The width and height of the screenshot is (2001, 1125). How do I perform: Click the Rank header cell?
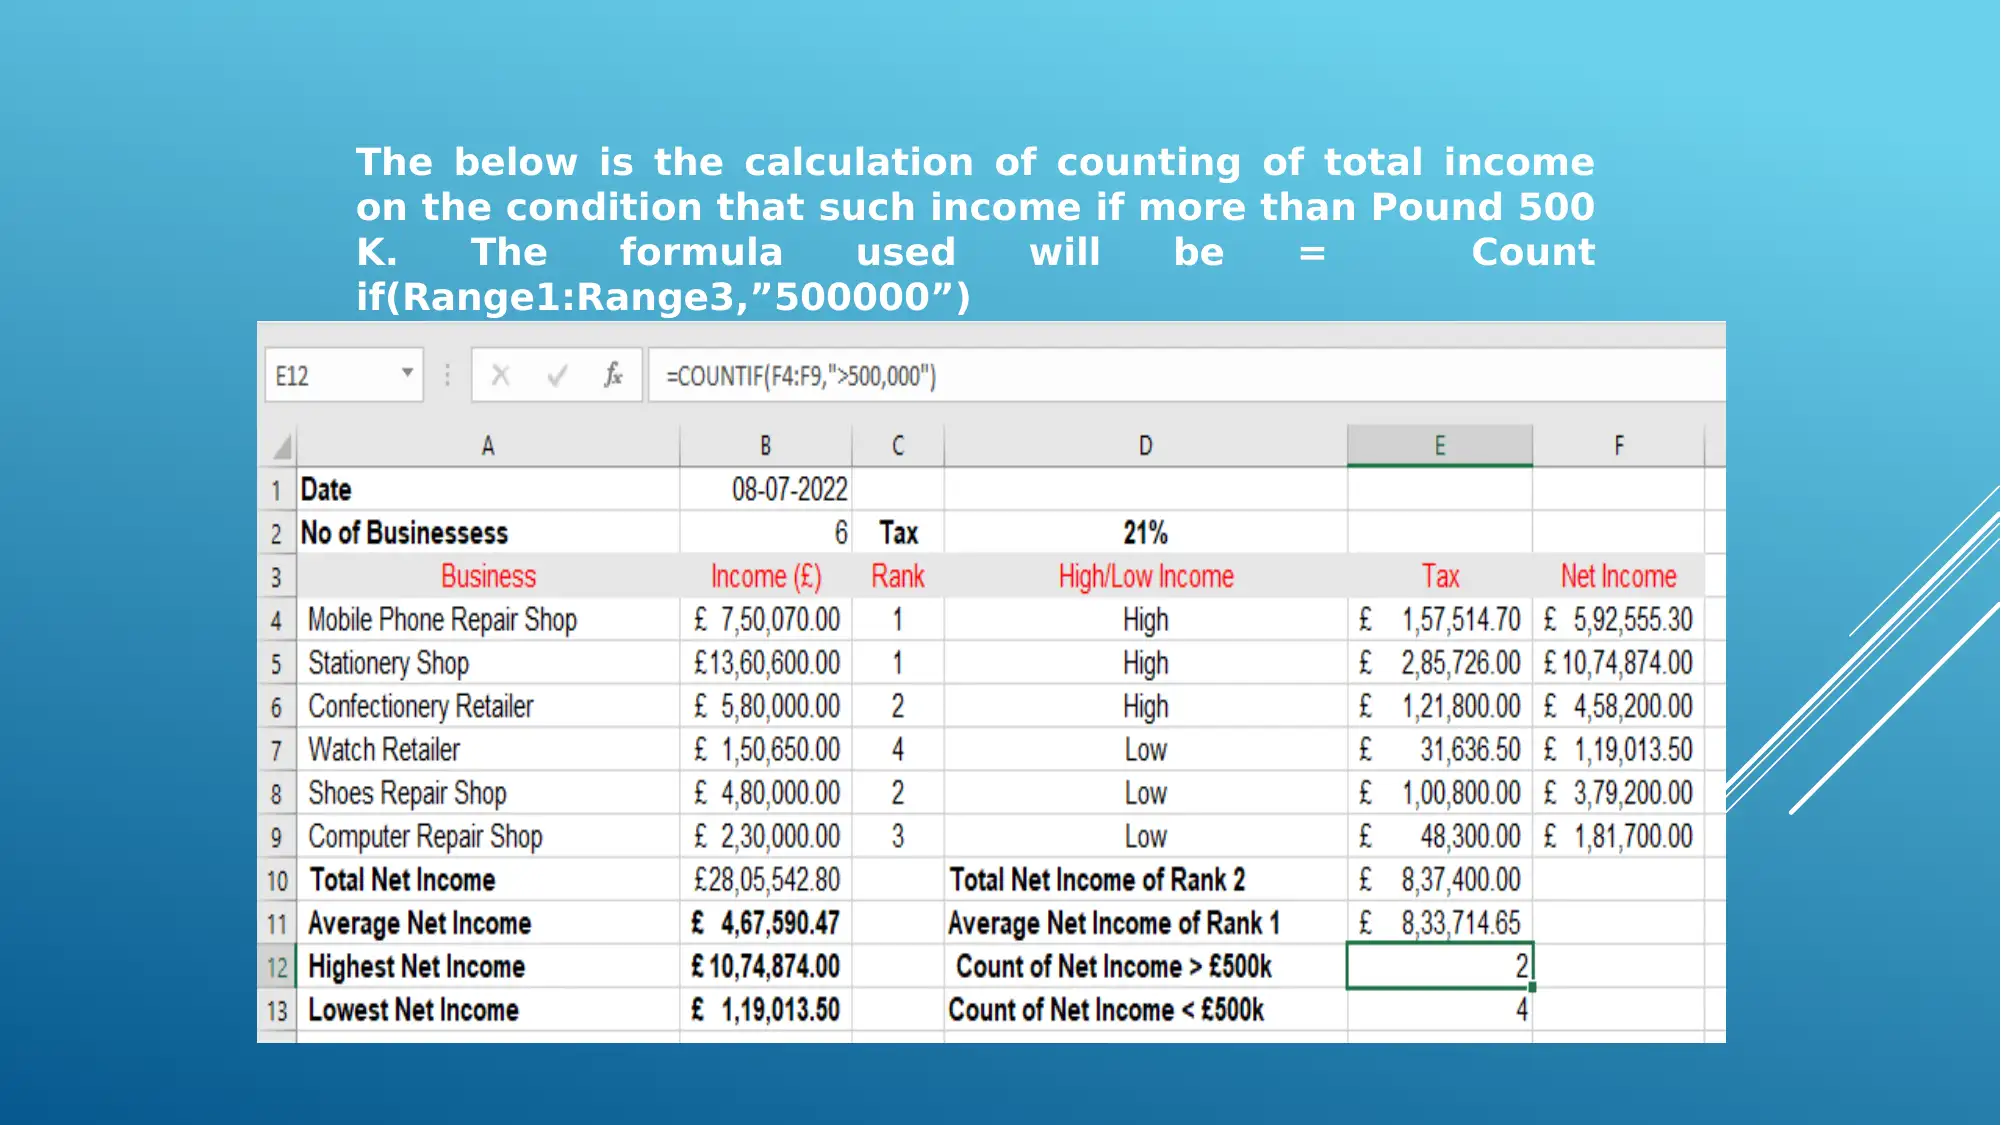point(898,577)
